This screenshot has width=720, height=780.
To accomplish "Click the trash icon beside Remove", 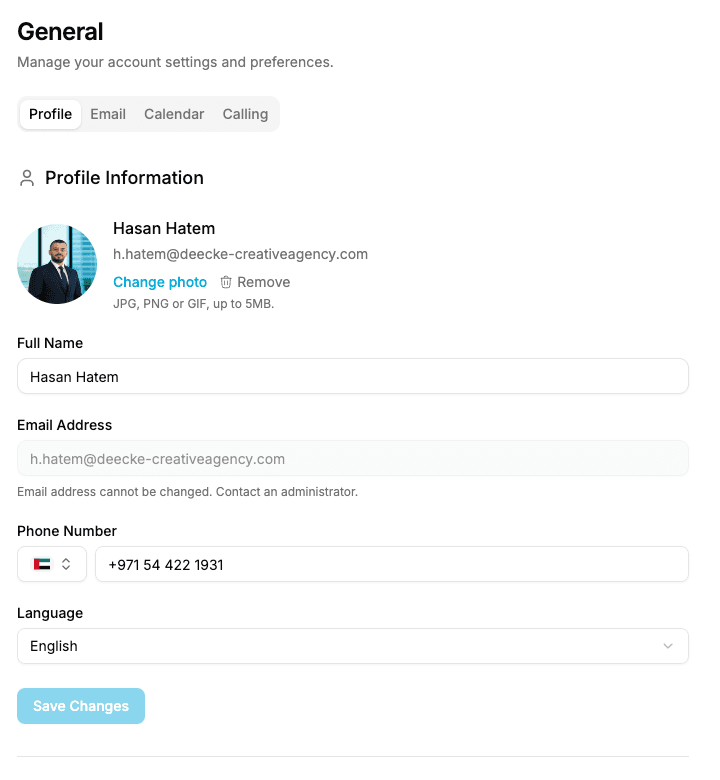I will pos(226,282).
